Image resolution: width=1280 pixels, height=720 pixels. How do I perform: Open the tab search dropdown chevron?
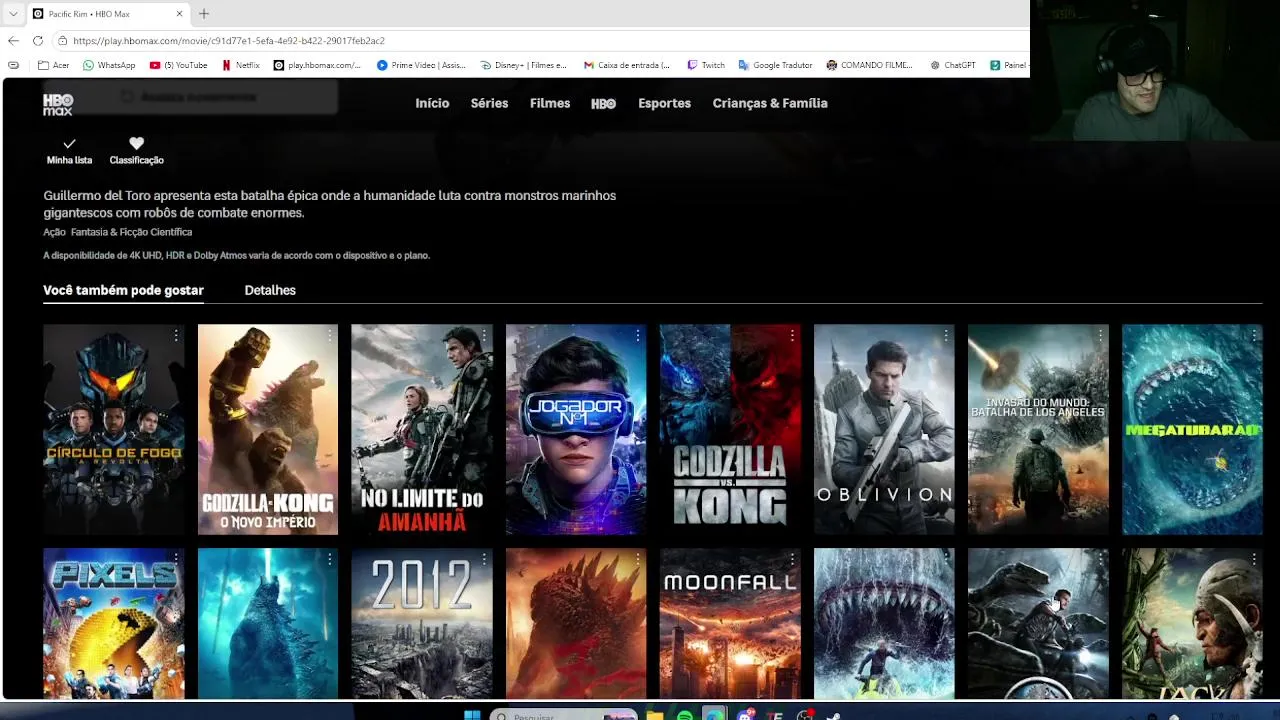click(13, 14)
